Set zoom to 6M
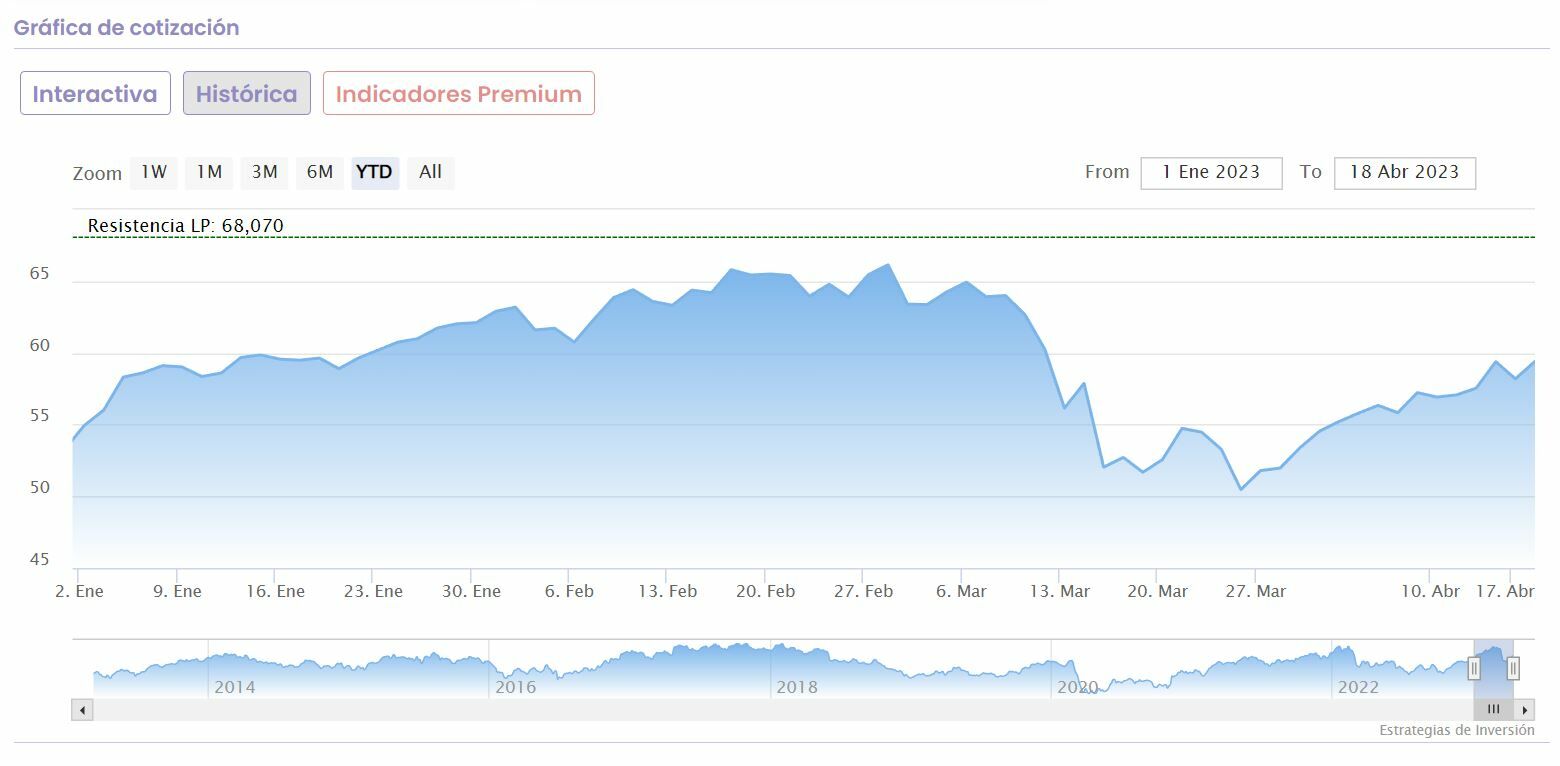The height and width of the screenshot is (766, 1560). pos(320,172)
